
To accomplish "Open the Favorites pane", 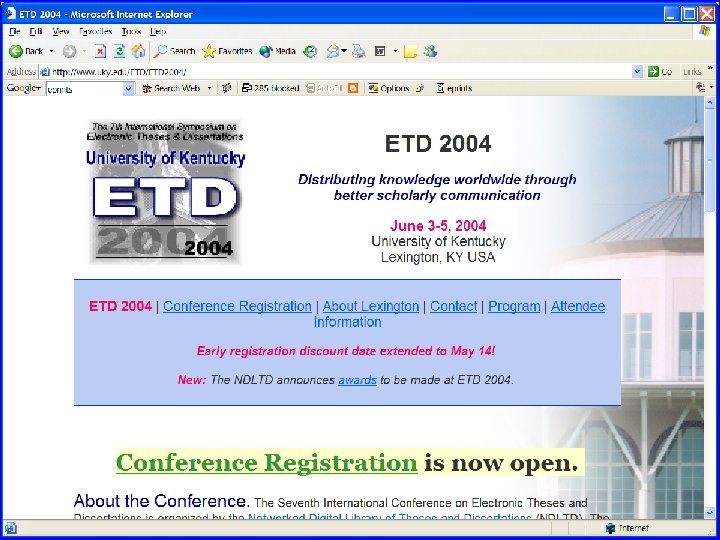I will (x=227, y=51).
